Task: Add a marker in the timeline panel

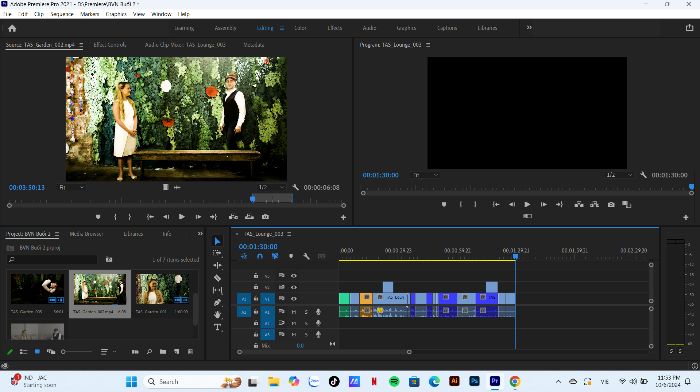Action: point(291,256)
